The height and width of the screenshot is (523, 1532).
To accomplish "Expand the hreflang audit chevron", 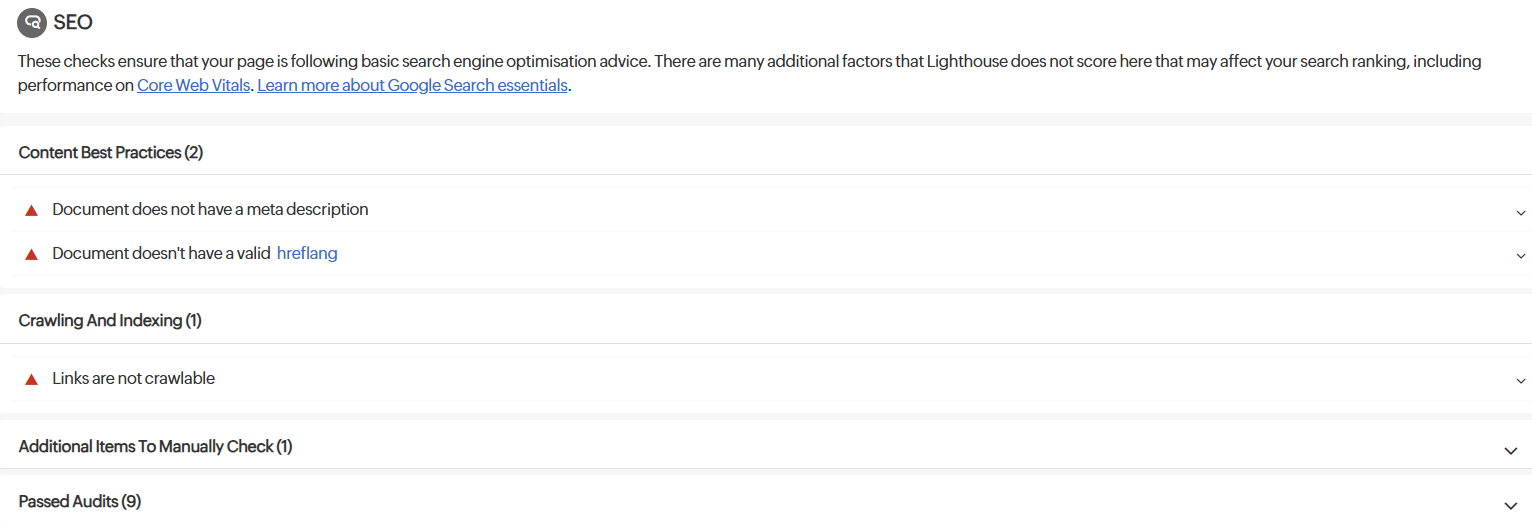I will (x=1520, y=256).
